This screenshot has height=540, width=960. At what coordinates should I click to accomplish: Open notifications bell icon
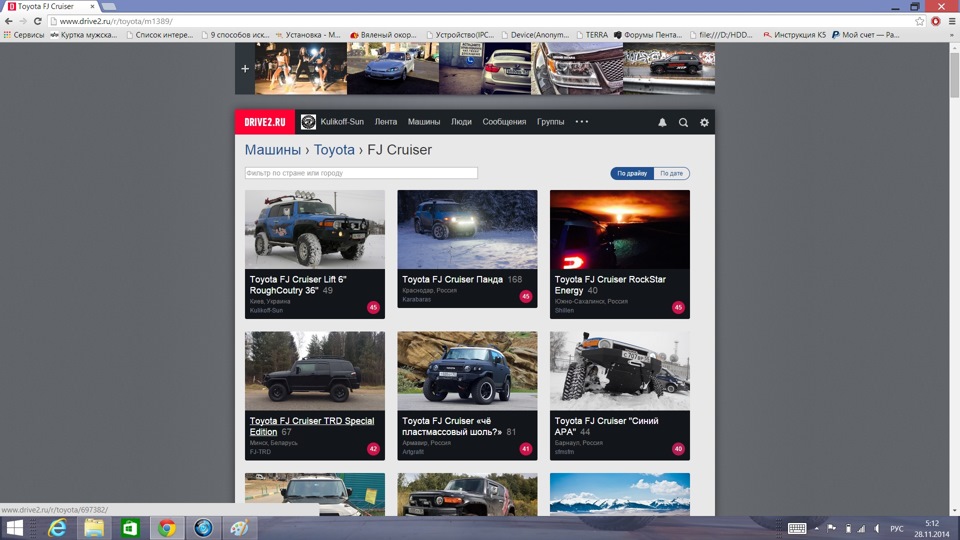pos(662,122)
